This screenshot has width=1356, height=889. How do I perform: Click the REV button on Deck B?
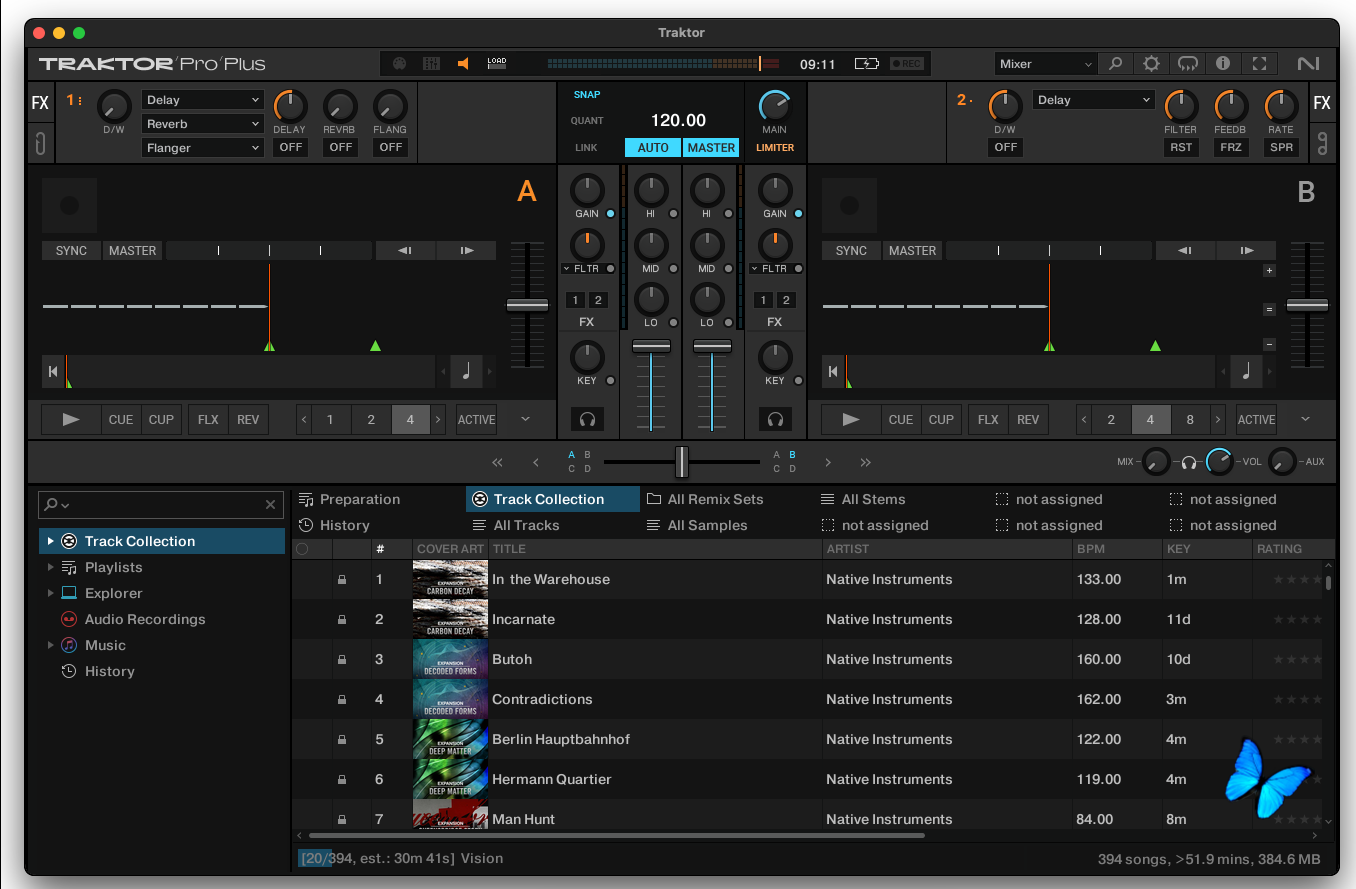pyautogui.click(x=1028, y=420)
